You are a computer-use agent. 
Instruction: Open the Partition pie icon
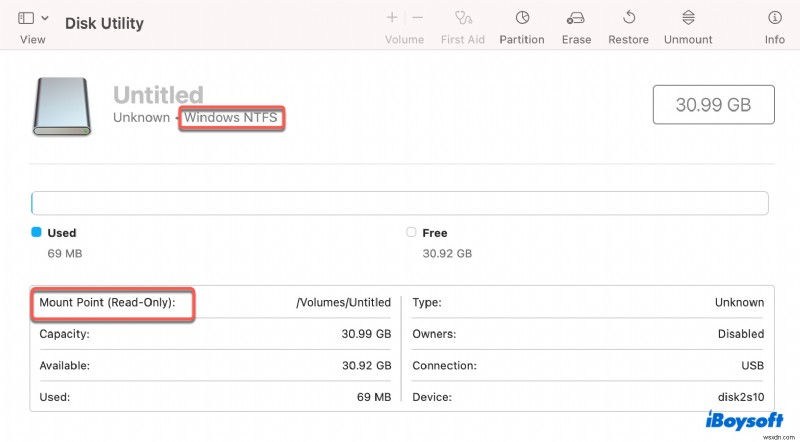coord(522,18)
